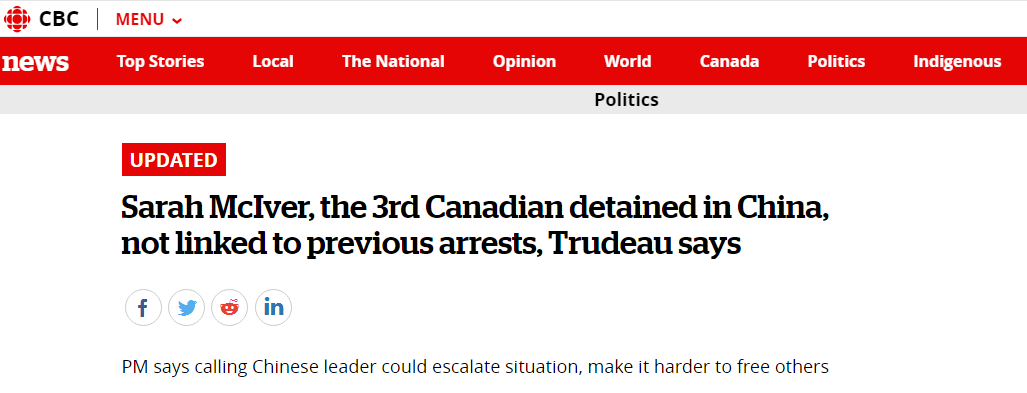Viewport: 1027px width, 393px height.
Task: Click the CBC gem logo icon
Action: (x=17, y=18)
